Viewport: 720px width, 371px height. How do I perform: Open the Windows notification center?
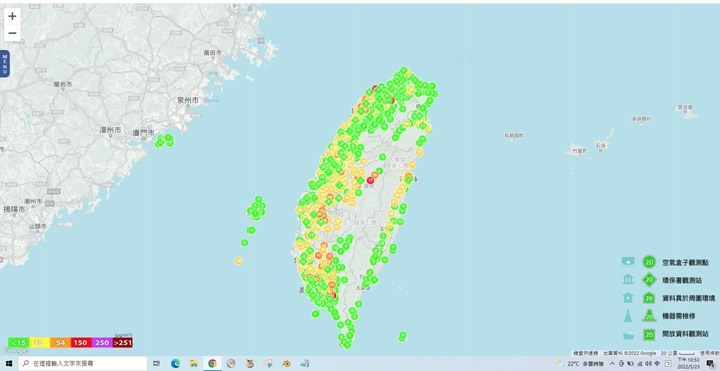click(x=710, y=364)
